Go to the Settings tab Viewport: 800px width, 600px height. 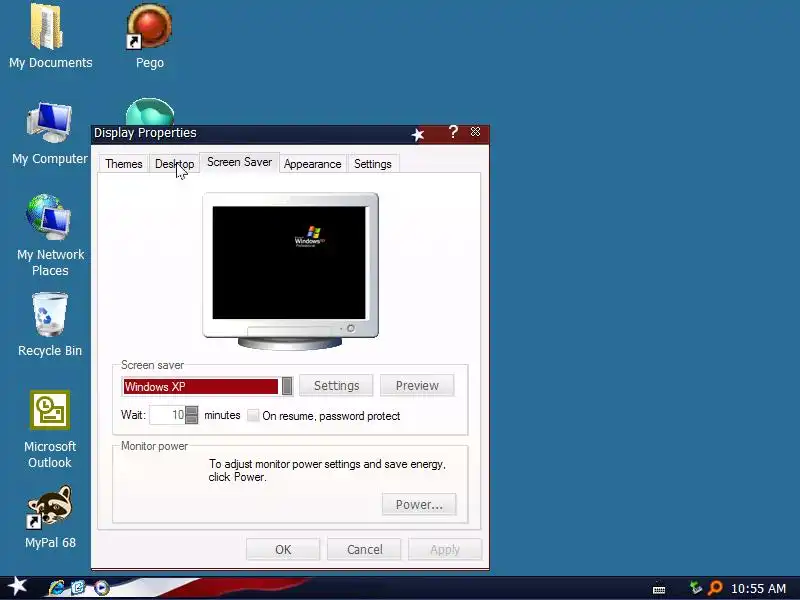coord(372,164)
